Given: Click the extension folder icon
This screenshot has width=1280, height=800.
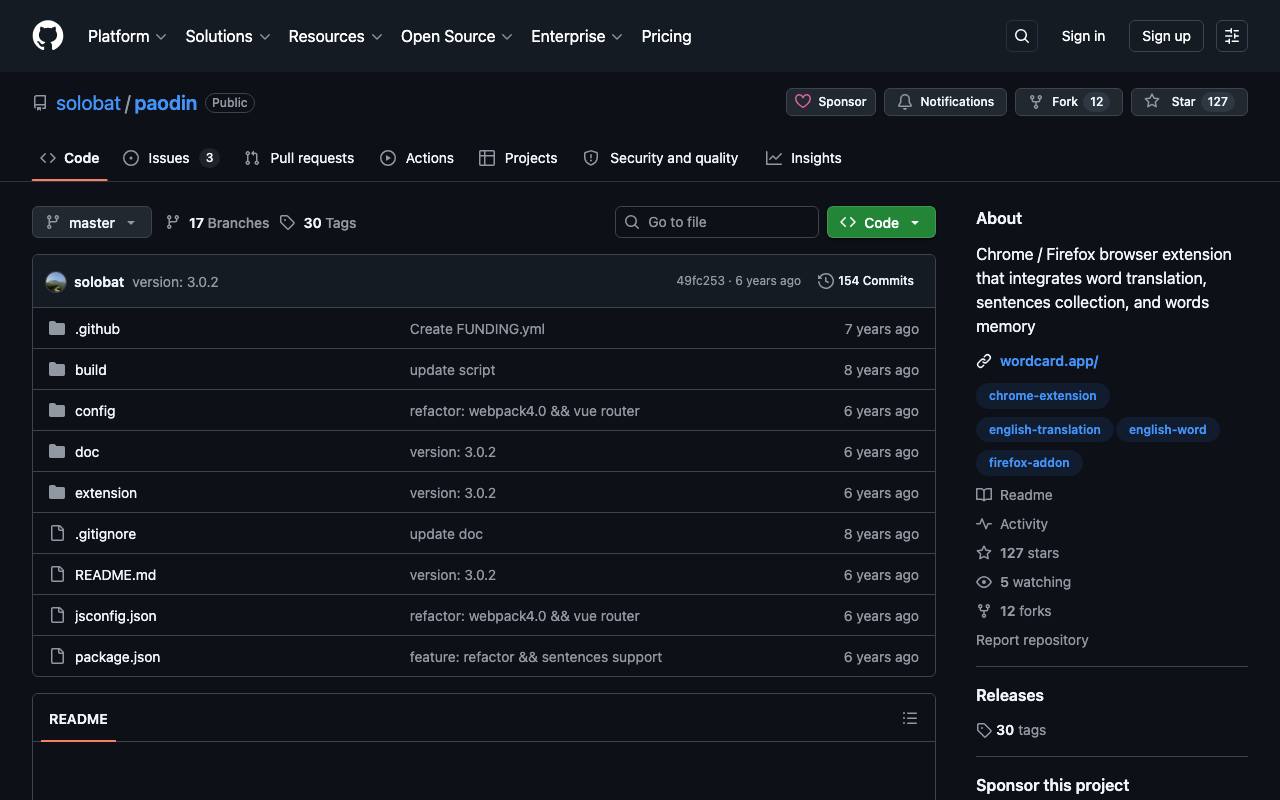Looking at the screenshot, I should pos(57,492).
